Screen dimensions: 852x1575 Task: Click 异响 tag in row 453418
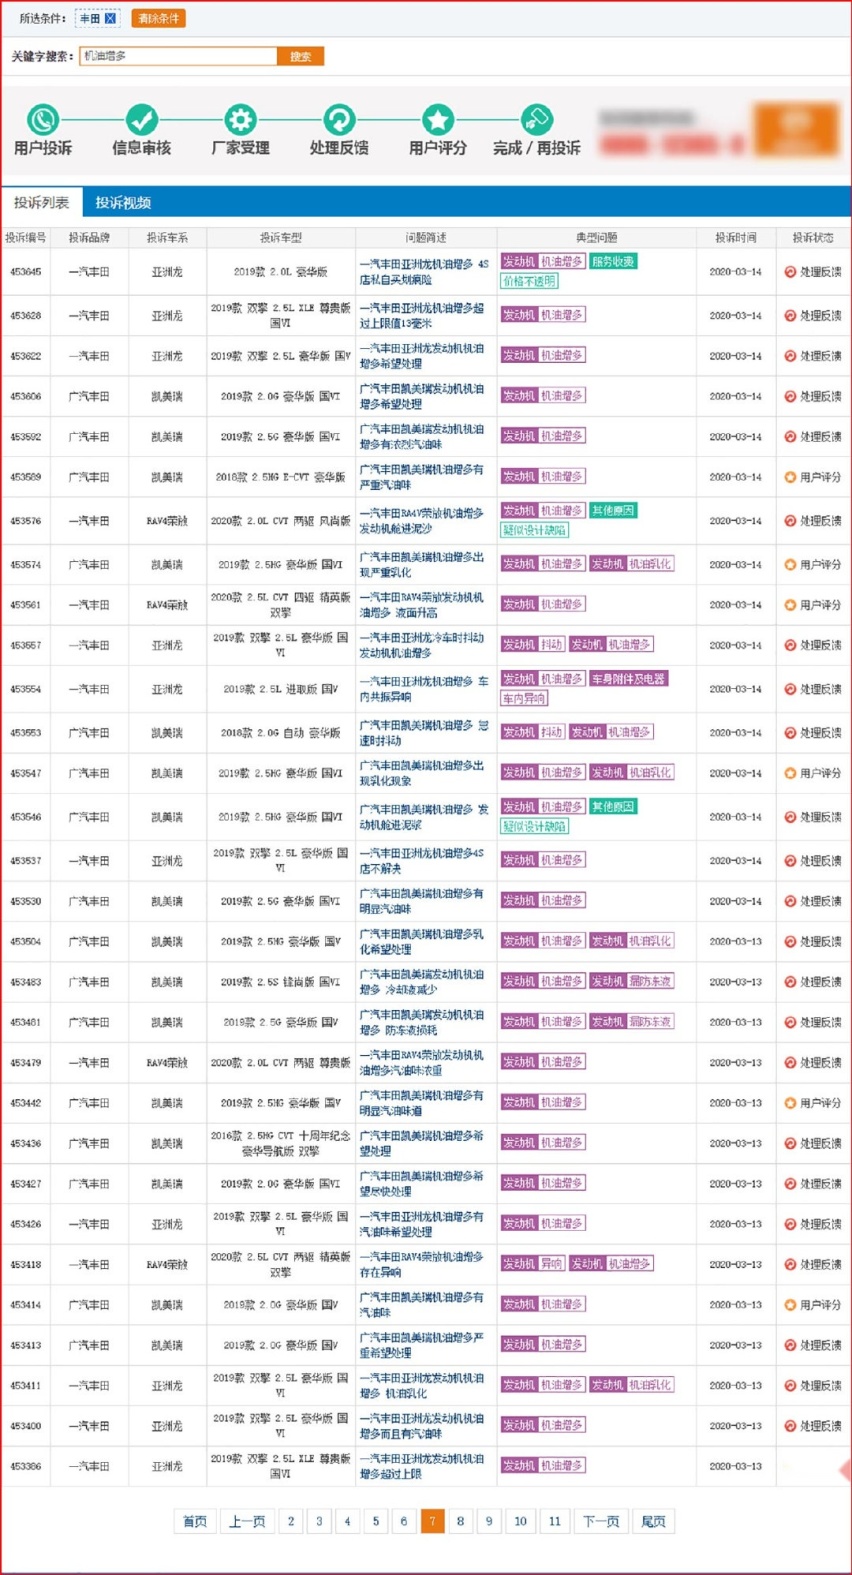coord(553,1264)
